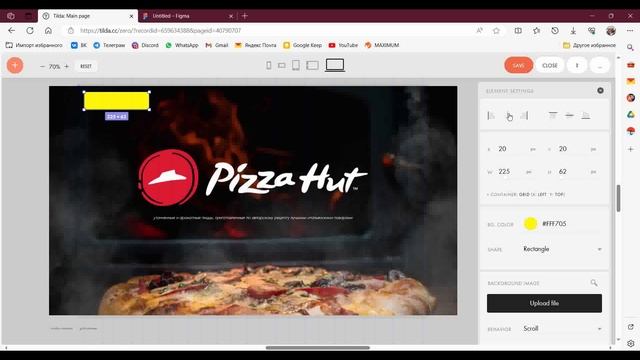Screen dimensions: 640x360
Task: Close the Figma browser tab
Action: [231, 16]
